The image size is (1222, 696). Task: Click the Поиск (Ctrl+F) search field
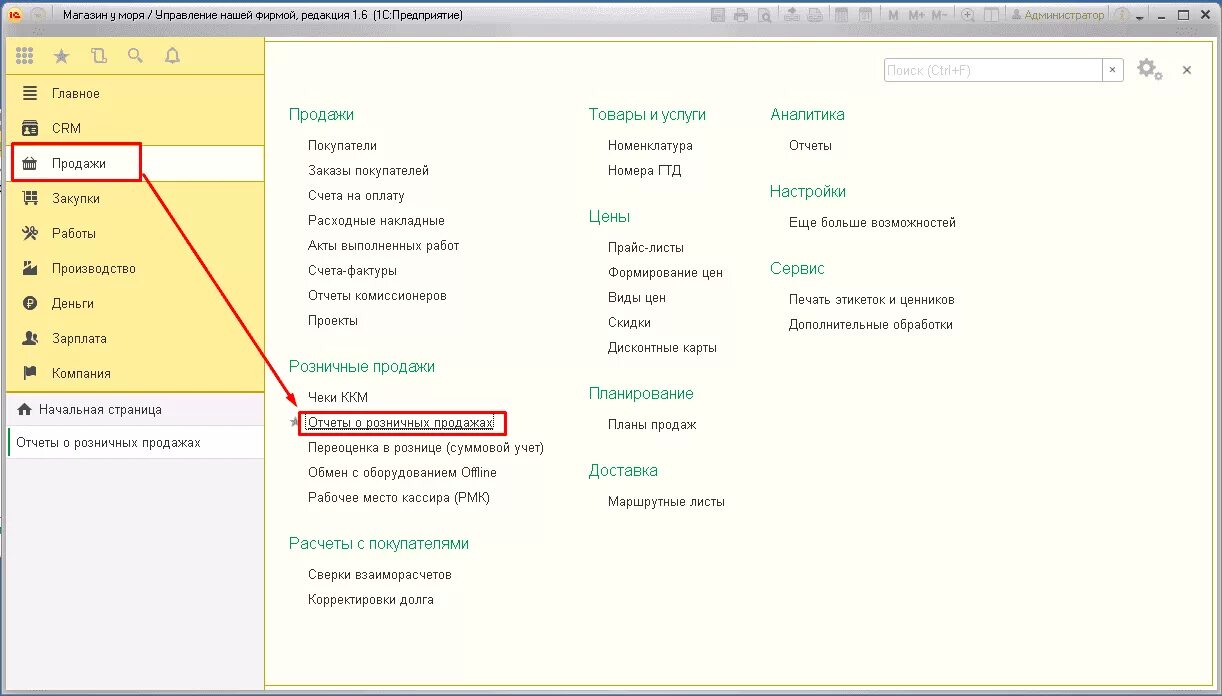coord(993,70)
